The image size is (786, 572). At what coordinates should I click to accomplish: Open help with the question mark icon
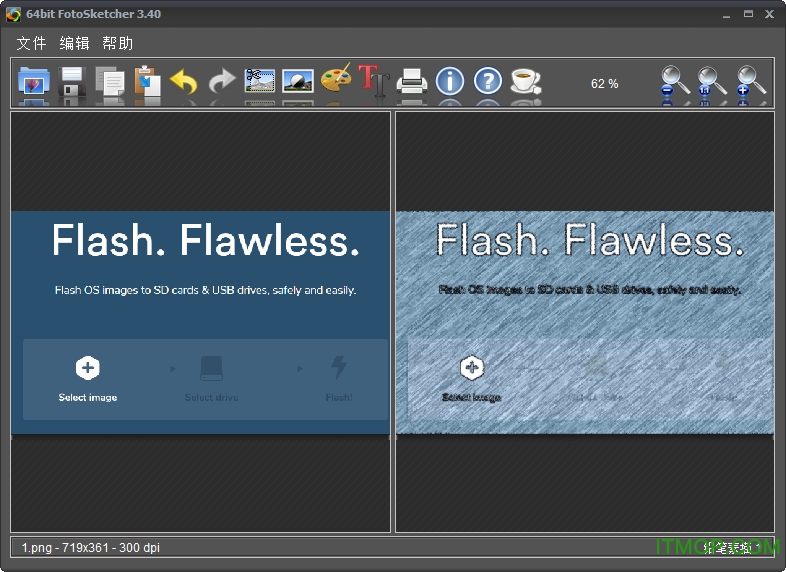487,81
